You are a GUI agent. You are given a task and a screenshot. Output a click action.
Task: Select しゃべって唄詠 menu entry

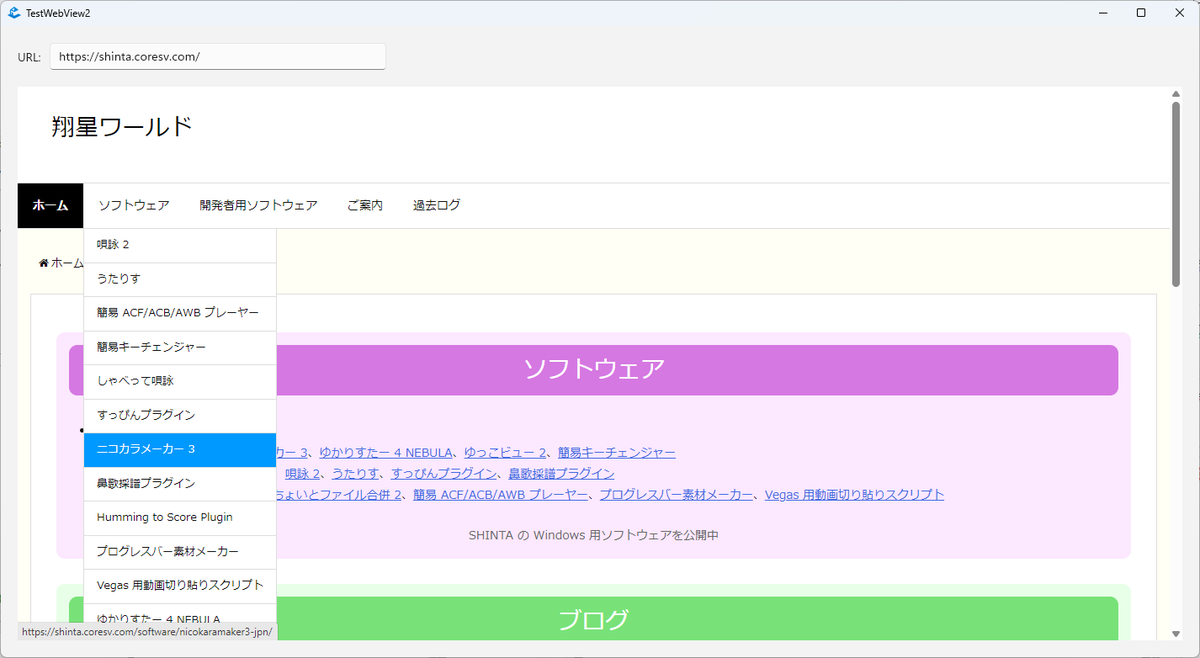click(180, 381)
